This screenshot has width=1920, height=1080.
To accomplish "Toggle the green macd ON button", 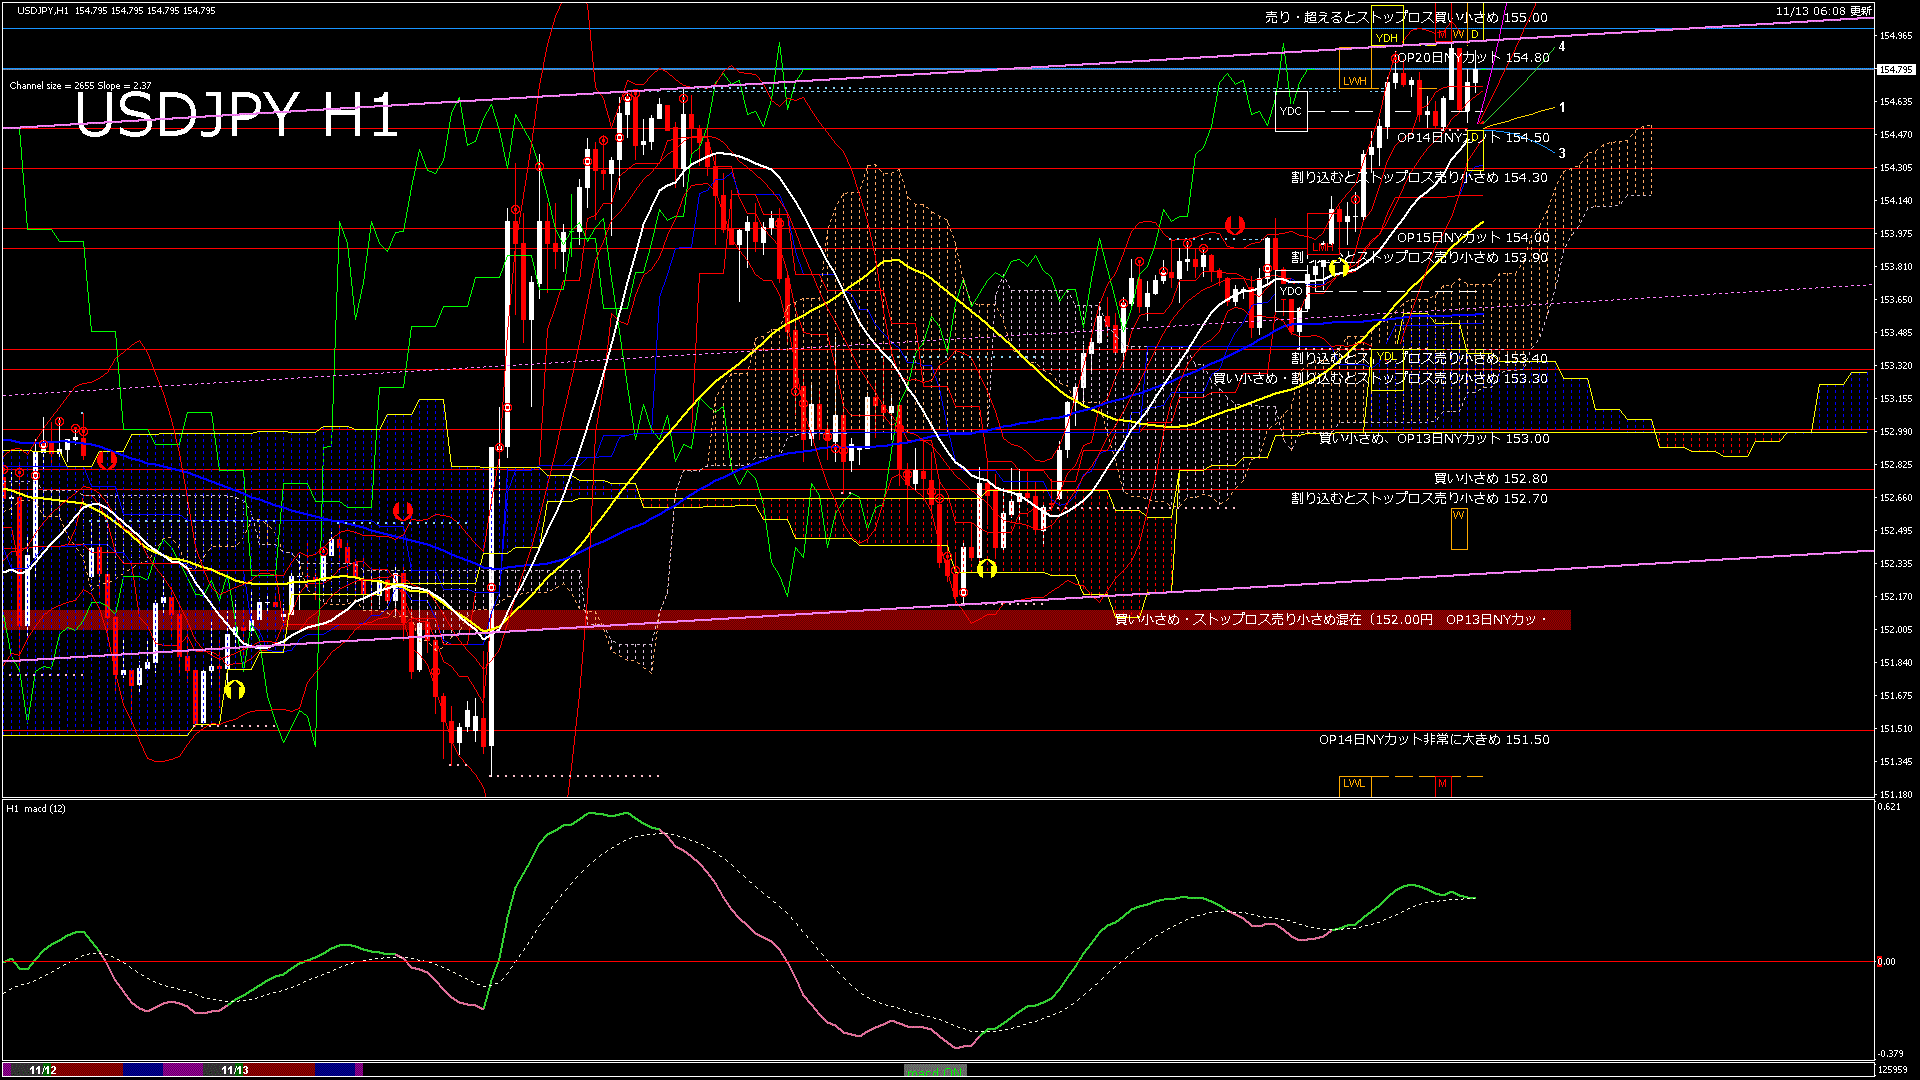I will coord(935,1070).
